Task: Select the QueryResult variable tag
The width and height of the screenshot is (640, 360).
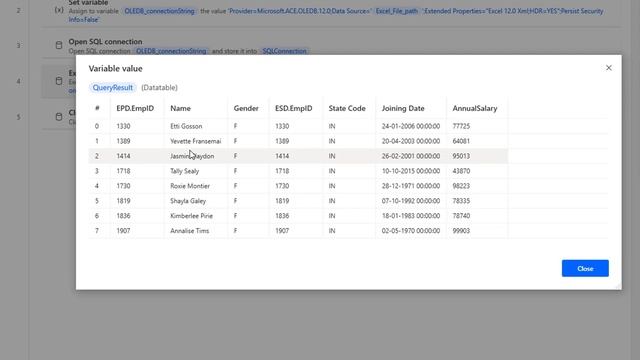Action: pos(113,87)
